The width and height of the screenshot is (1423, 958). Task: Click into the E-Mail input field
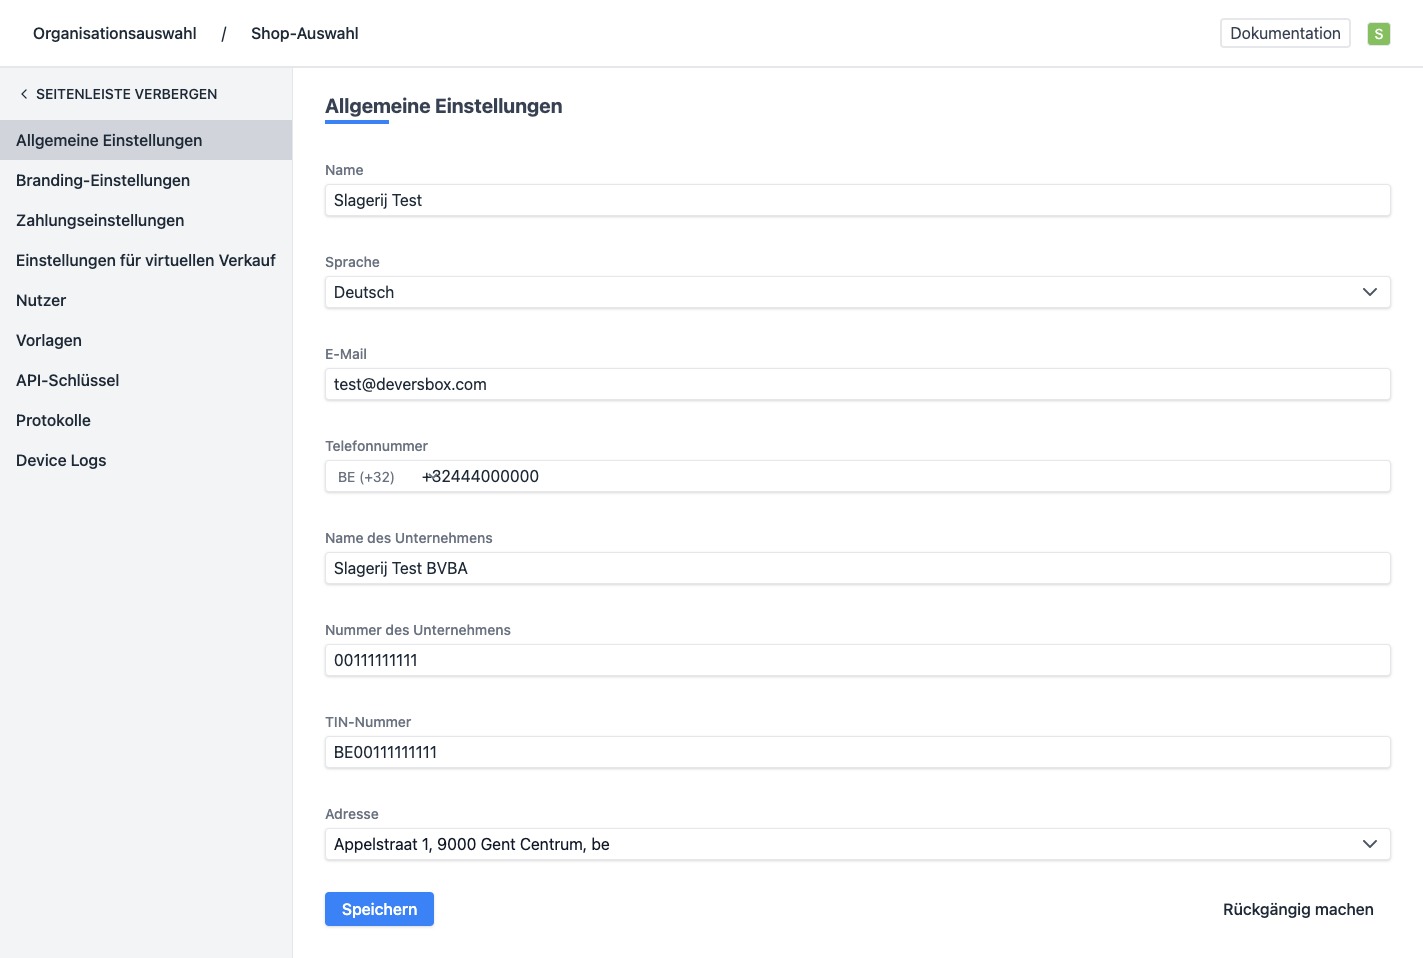[857, 384]
